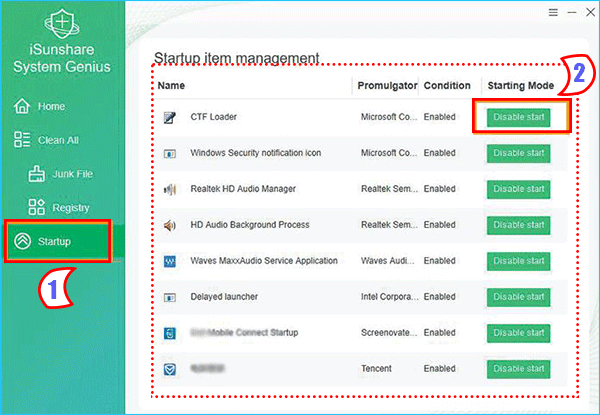Image resolution: width=600 pixels, height=415 pixels.
Task: Click the Mobile Connect Startup app icon
Action: 170,333
